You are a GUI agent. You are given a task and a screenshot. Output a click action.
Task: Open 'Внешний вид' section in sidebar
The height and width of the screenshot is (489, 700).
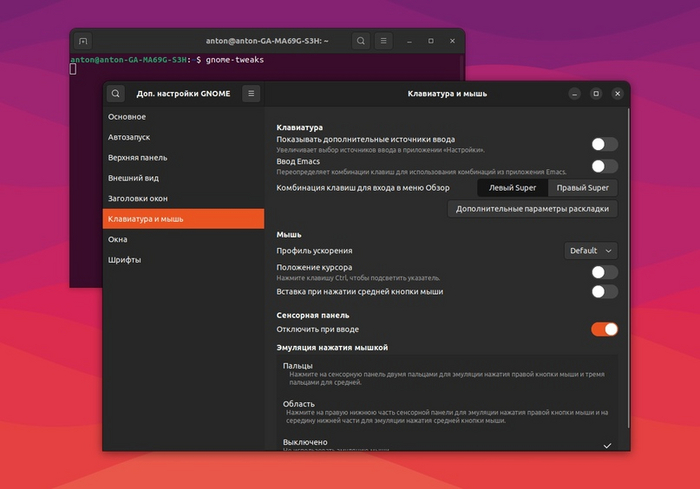point(133,178)
